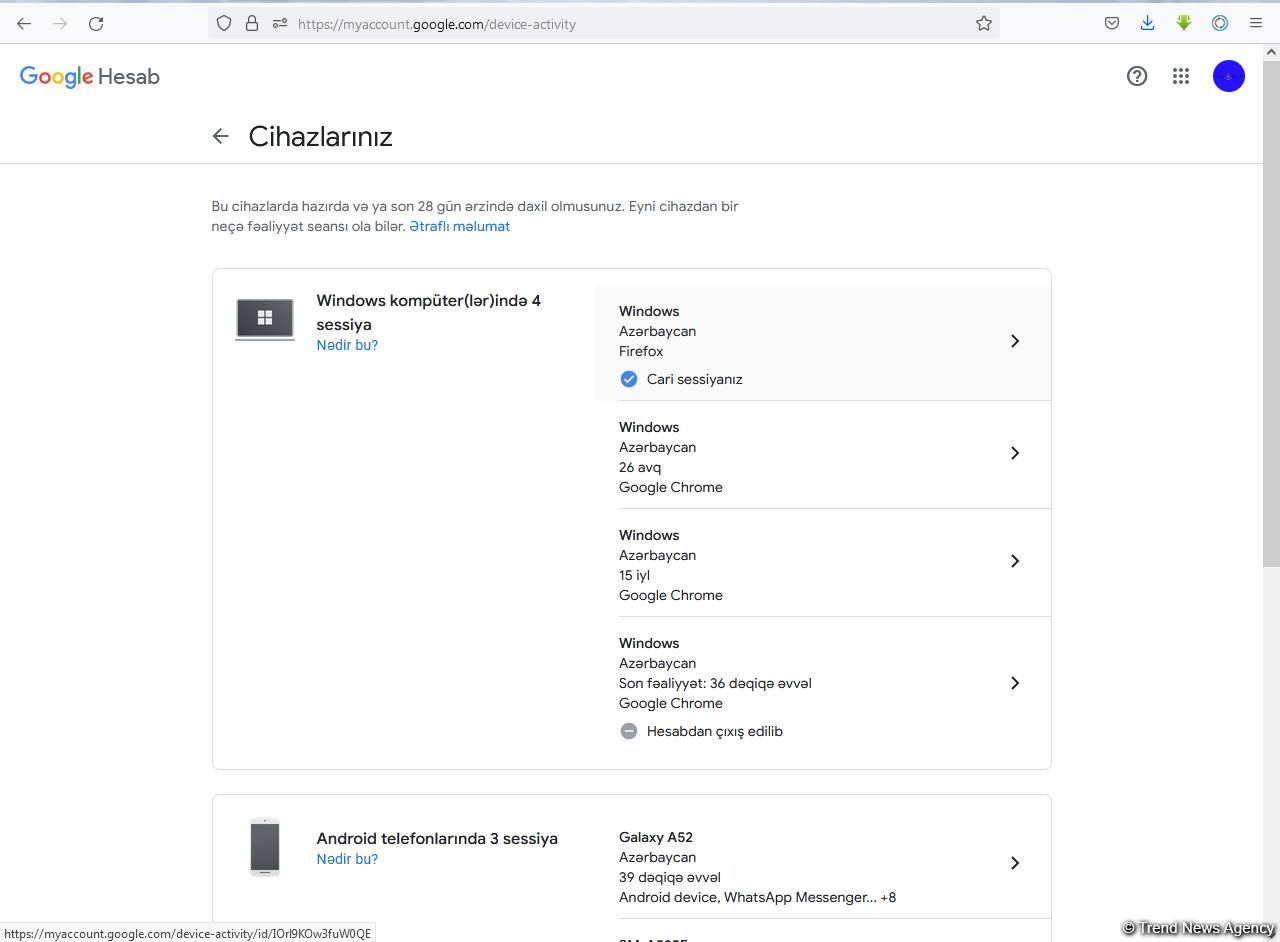Go back with the browser back arrow
The height and width of the screenshot is (942, 1280).
24,23
